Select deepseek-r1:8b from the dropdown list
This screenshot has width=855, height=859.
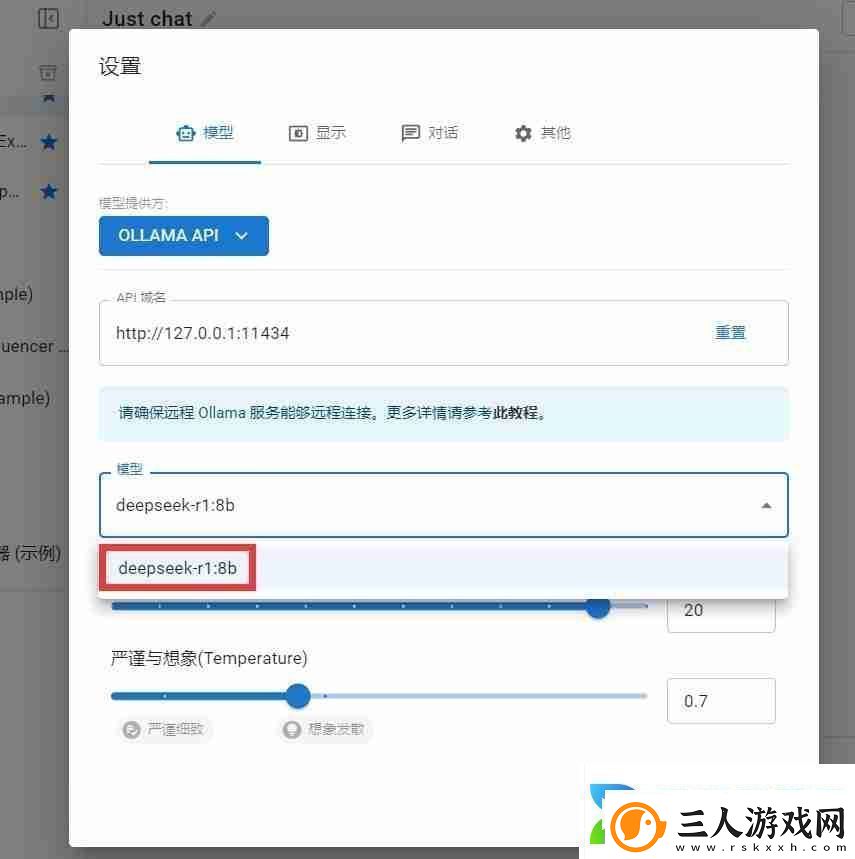[x=443, y=568]
